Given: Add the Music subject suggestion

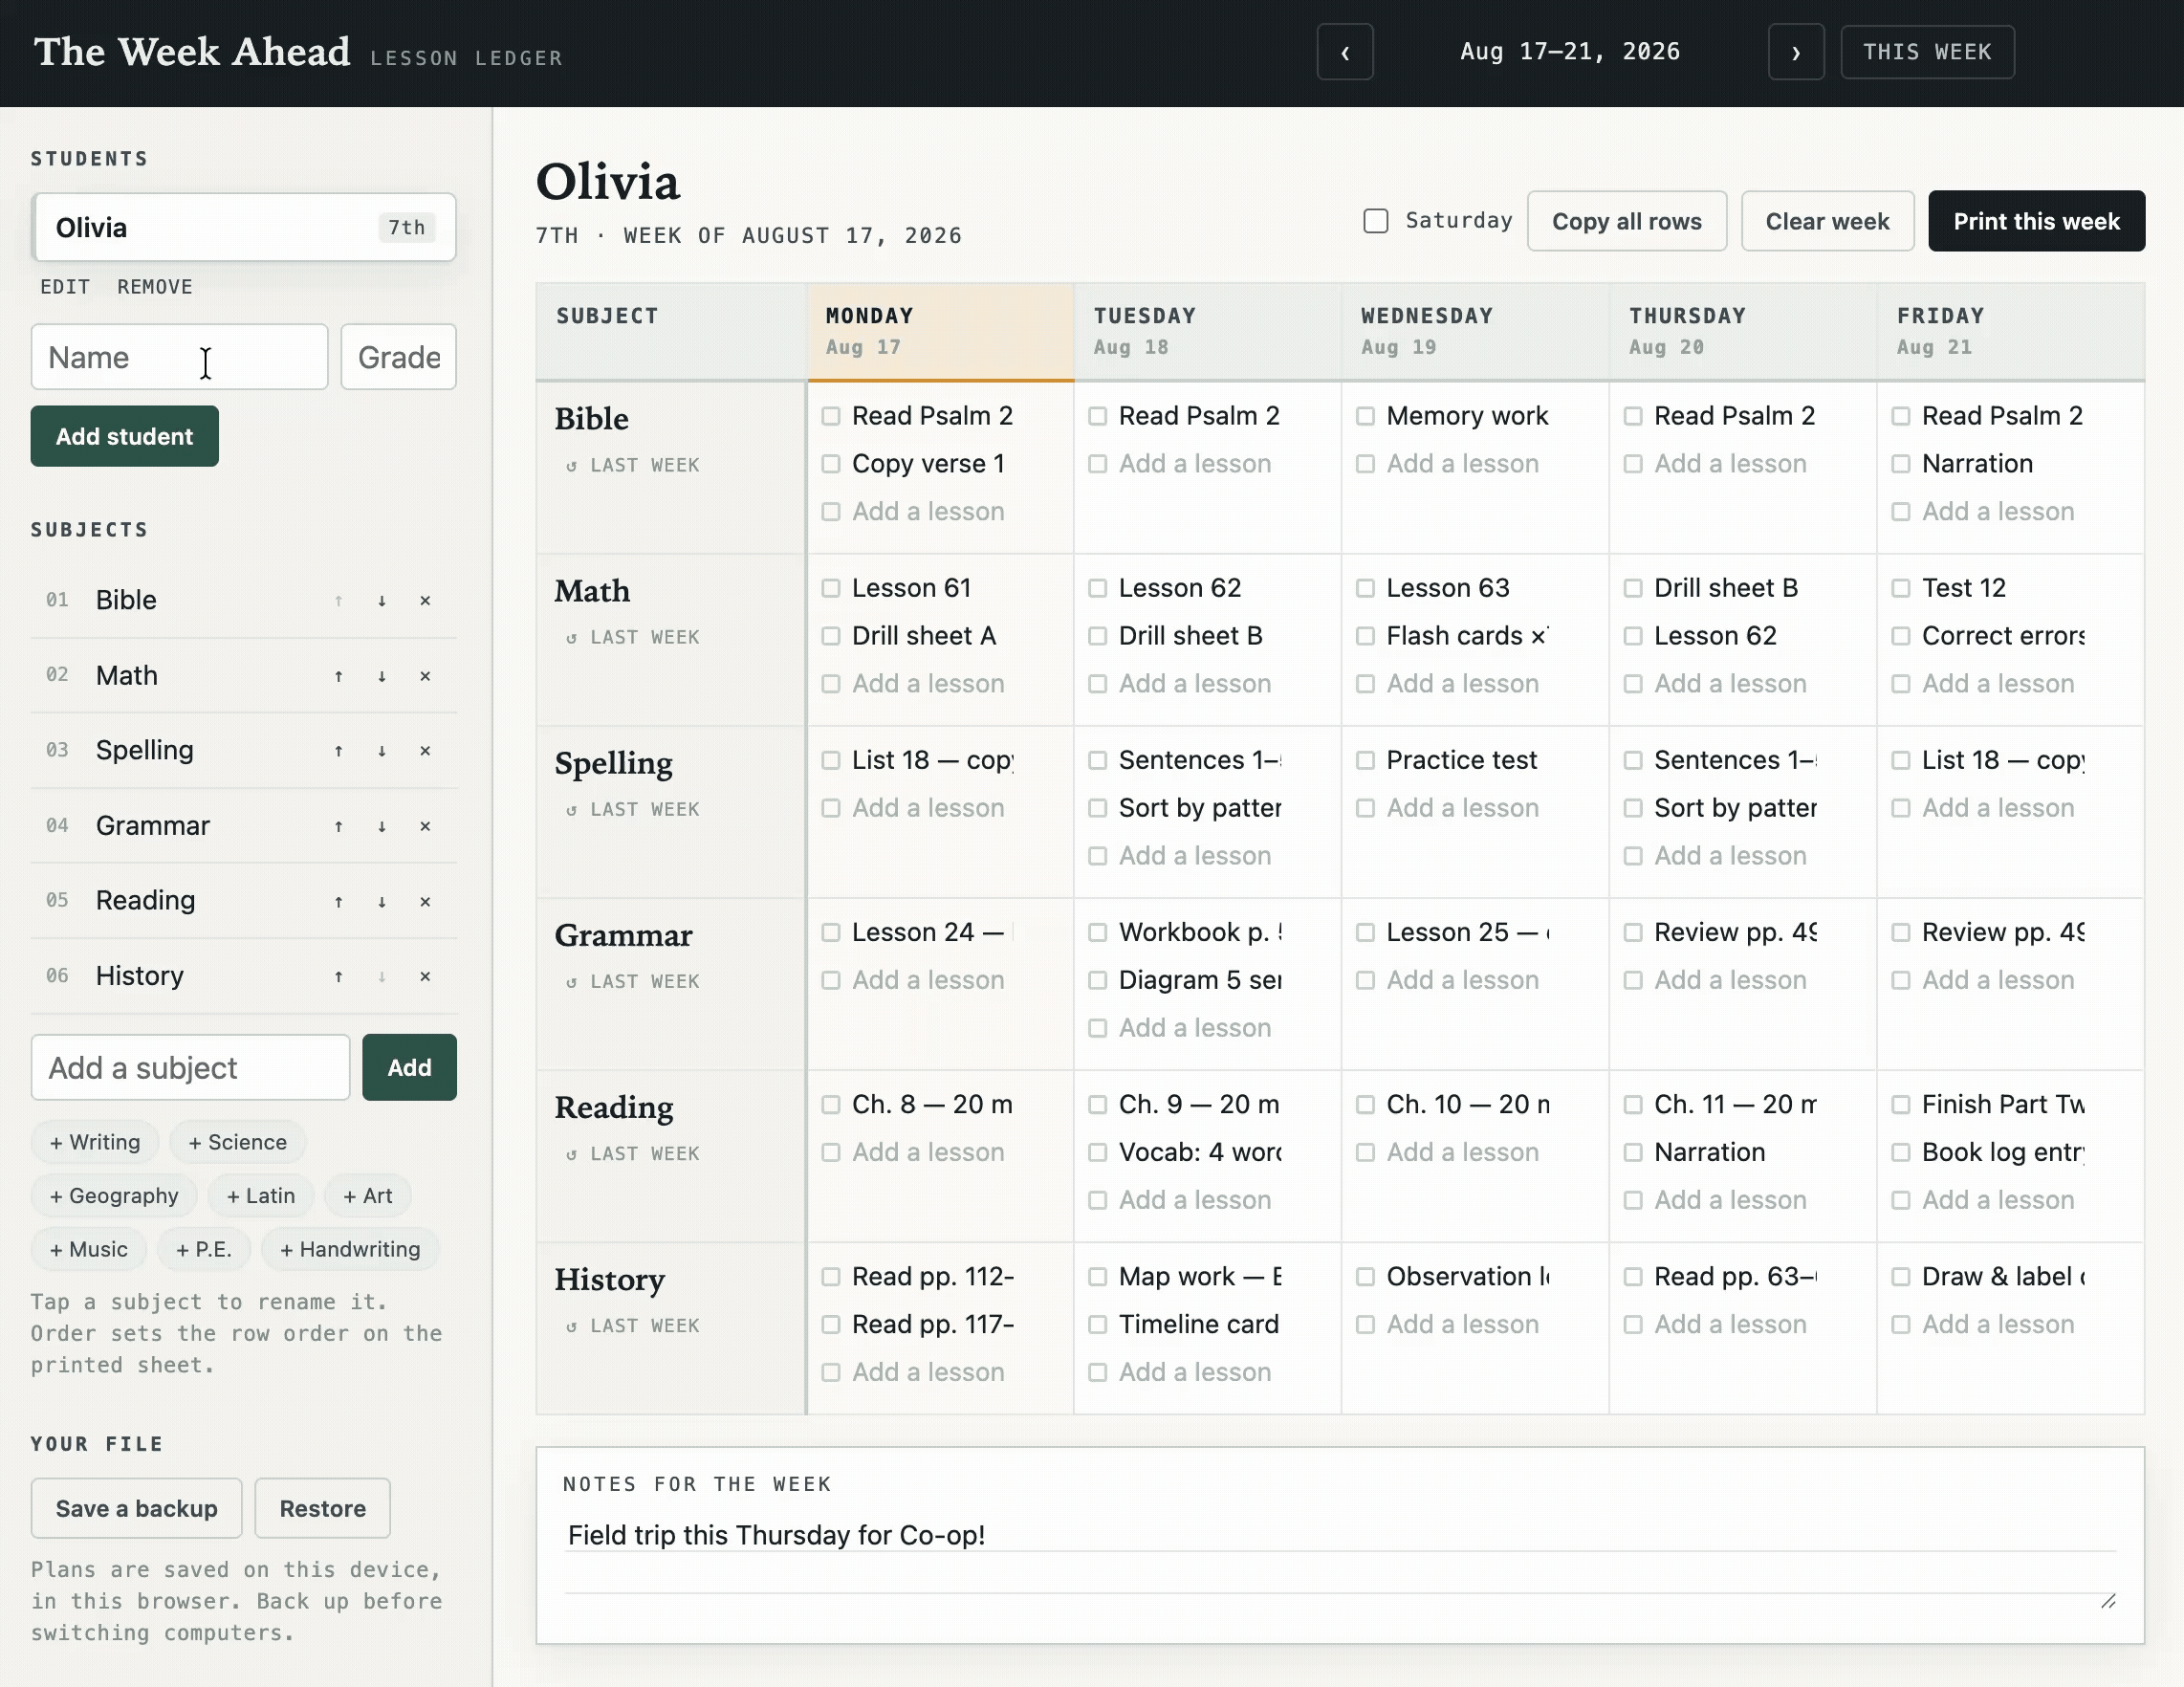Looking at the screenshot, I should 88,1249.
